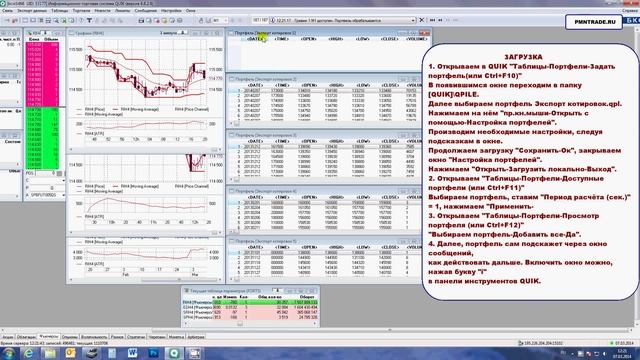This screenshot has width=640, height=360.
Task: Click <OPEN> header in Экспорт котировок 1 window
Action: point(309,39)
